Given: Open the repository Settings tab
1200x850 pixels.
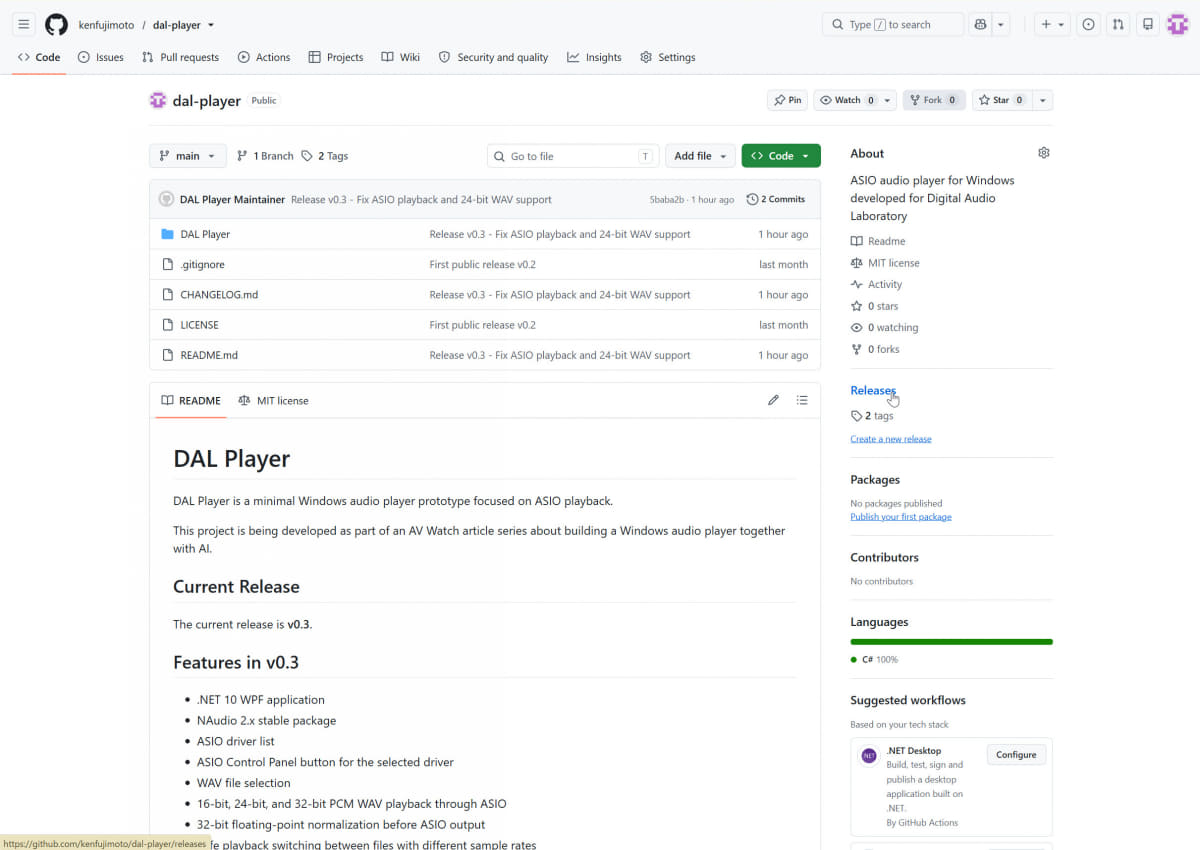Looking at the screenshot, I should pos(667,57).
